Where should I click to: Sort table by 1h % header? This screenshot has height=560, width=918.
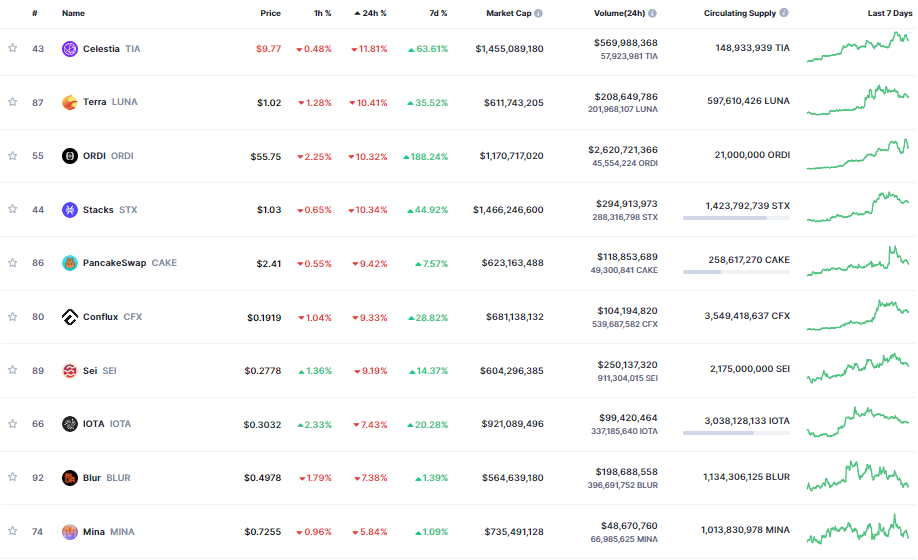coord(323,13)
